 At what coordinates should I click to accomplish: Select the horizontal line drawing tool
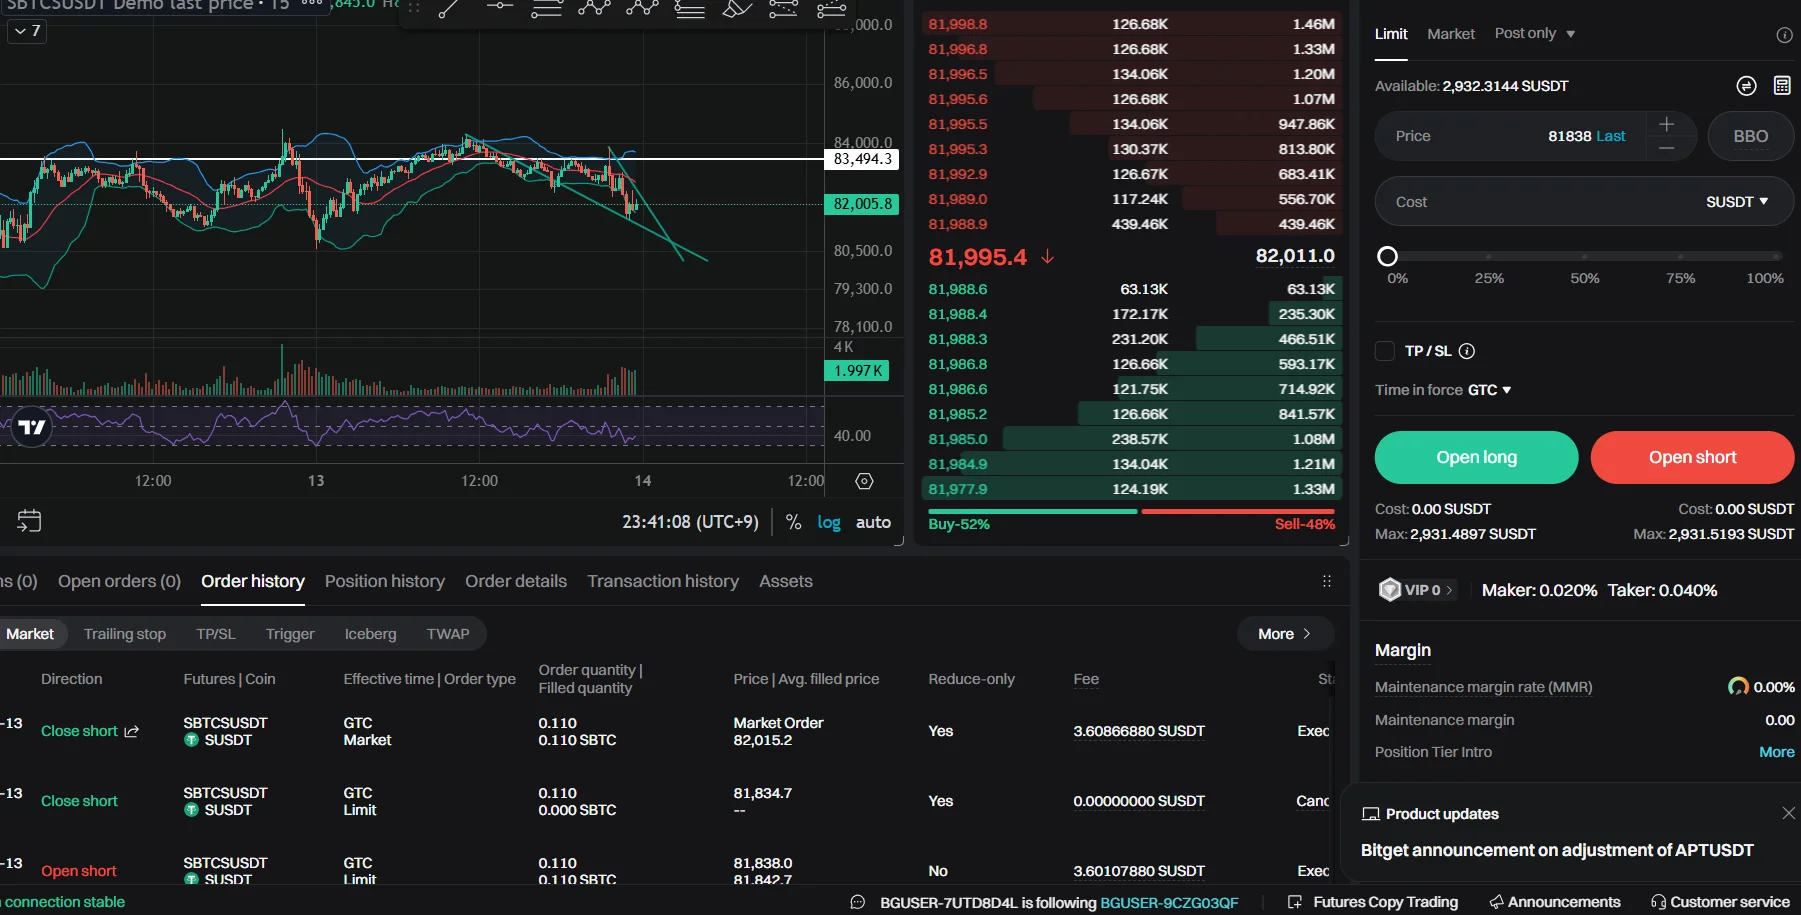click(498, 8)
